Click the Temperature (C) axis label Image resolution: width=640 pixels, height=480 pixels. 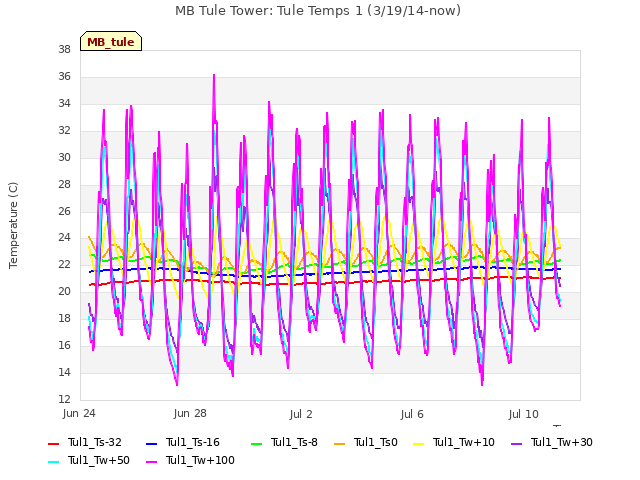click(13, 225)
